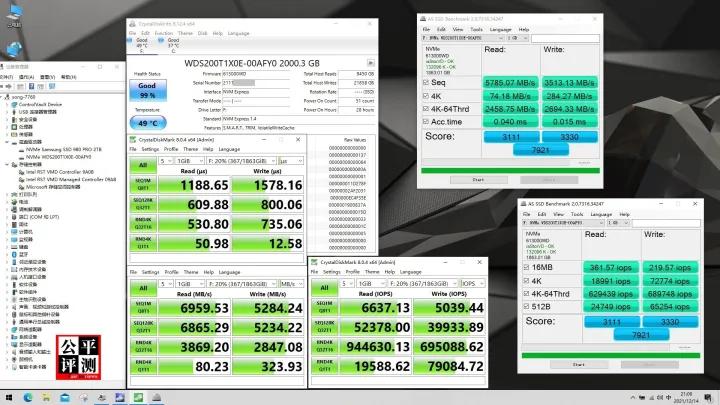Open Windows Start menu
Image resolution: width=720 pixels, height=405 pixels.
click(x=8, y=398)
